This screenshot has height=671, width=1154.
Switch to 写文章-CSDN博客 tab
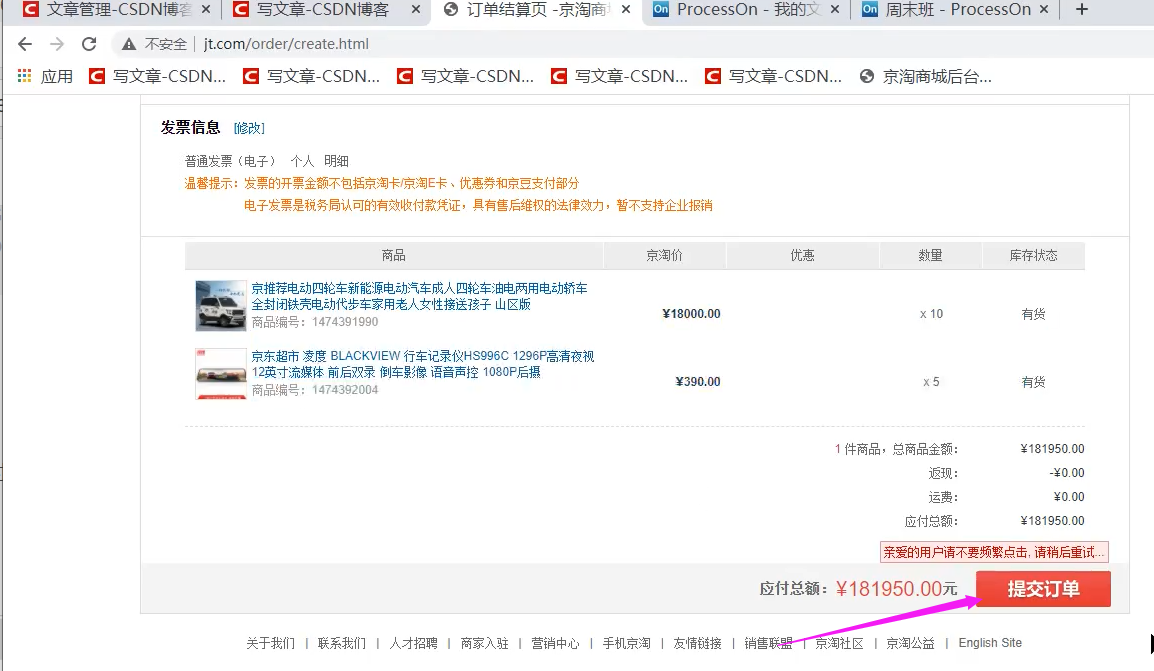[x=322, y=10]
